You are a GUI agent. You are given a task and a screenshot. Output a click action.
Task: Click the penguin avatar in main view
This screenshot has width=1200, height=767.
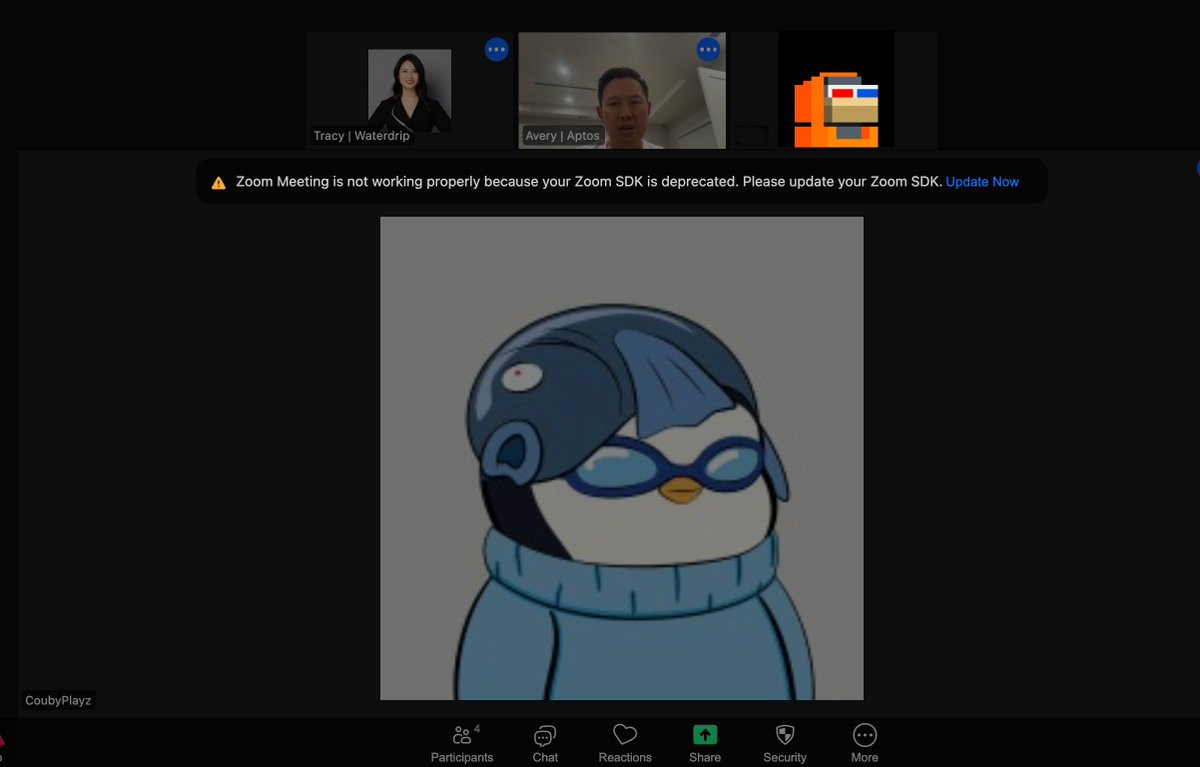[x=622, y=458]
